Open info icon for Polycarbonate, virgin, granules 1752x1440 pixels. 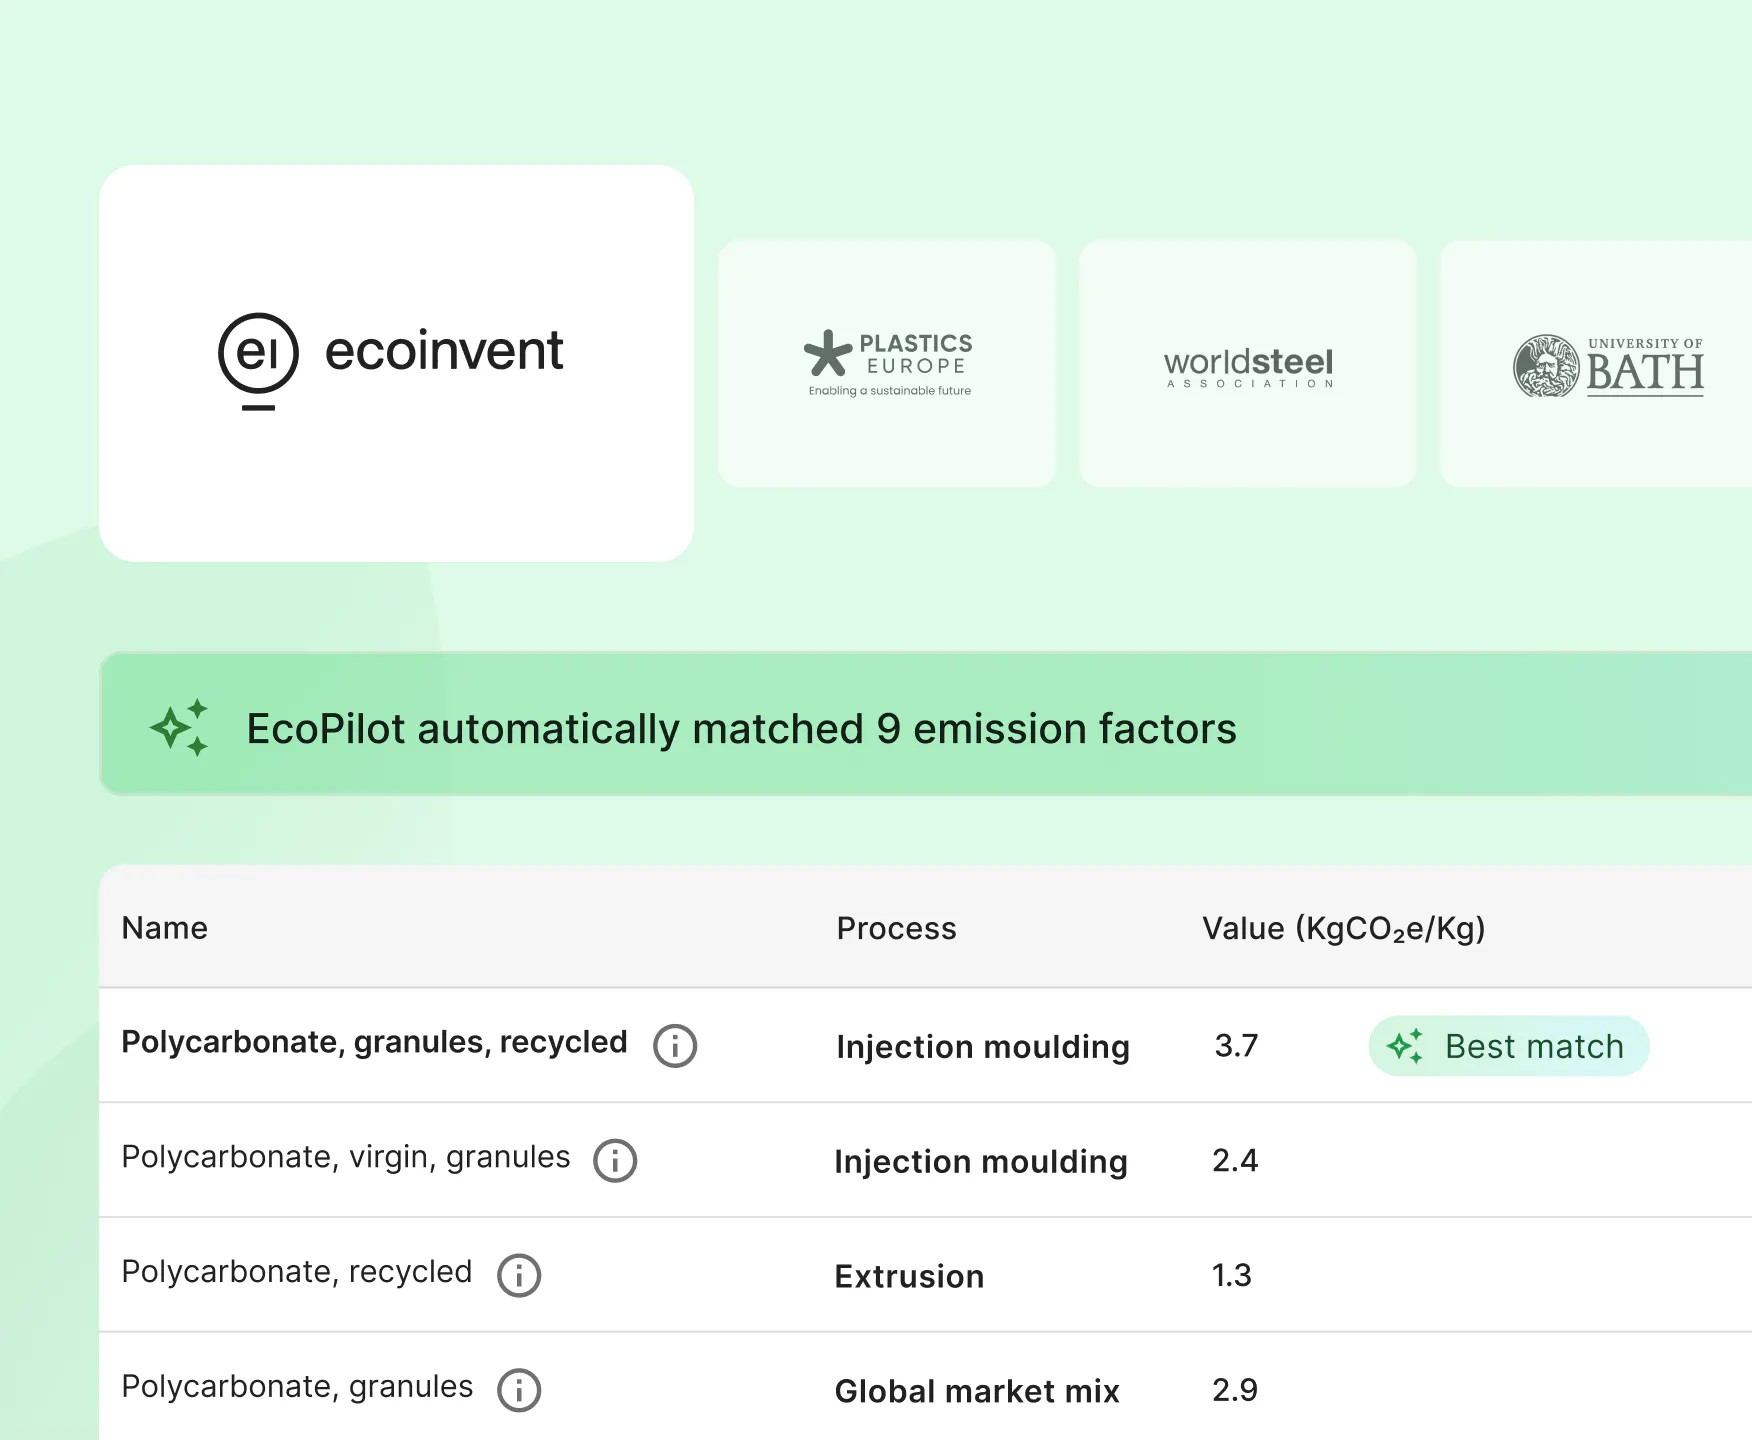coord(615,1161)
